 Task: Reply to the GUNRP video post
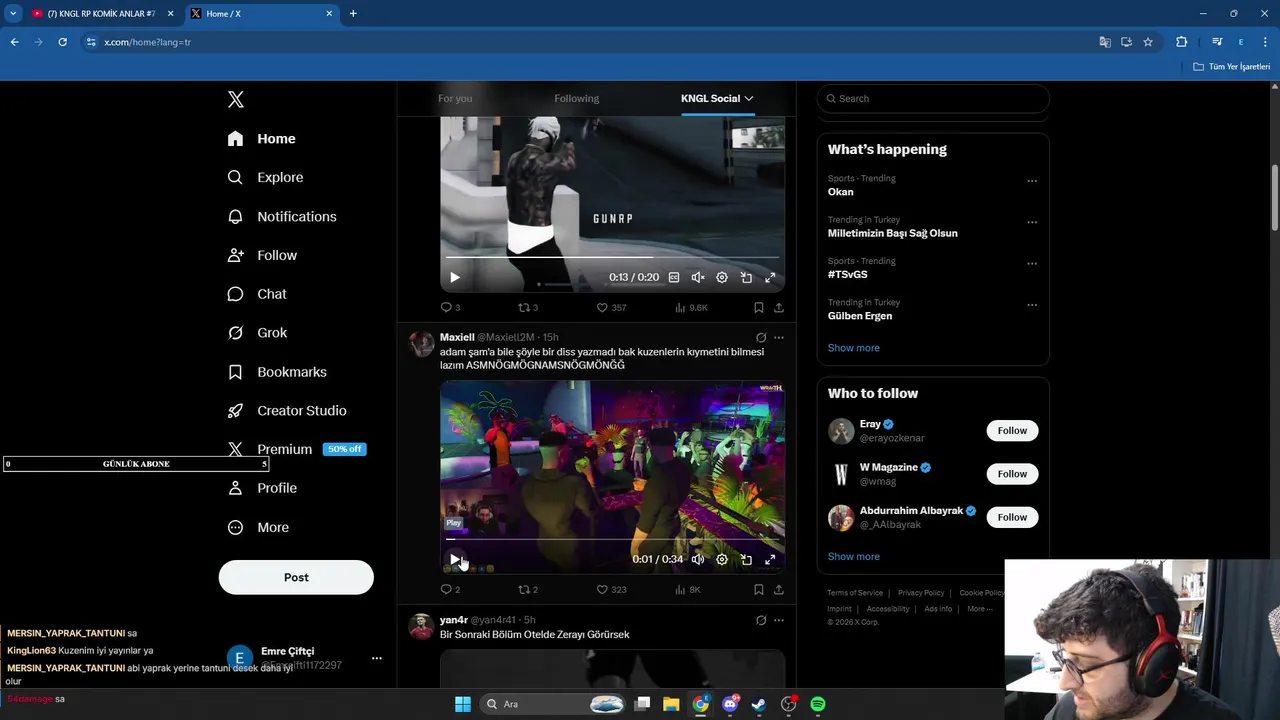451,308
